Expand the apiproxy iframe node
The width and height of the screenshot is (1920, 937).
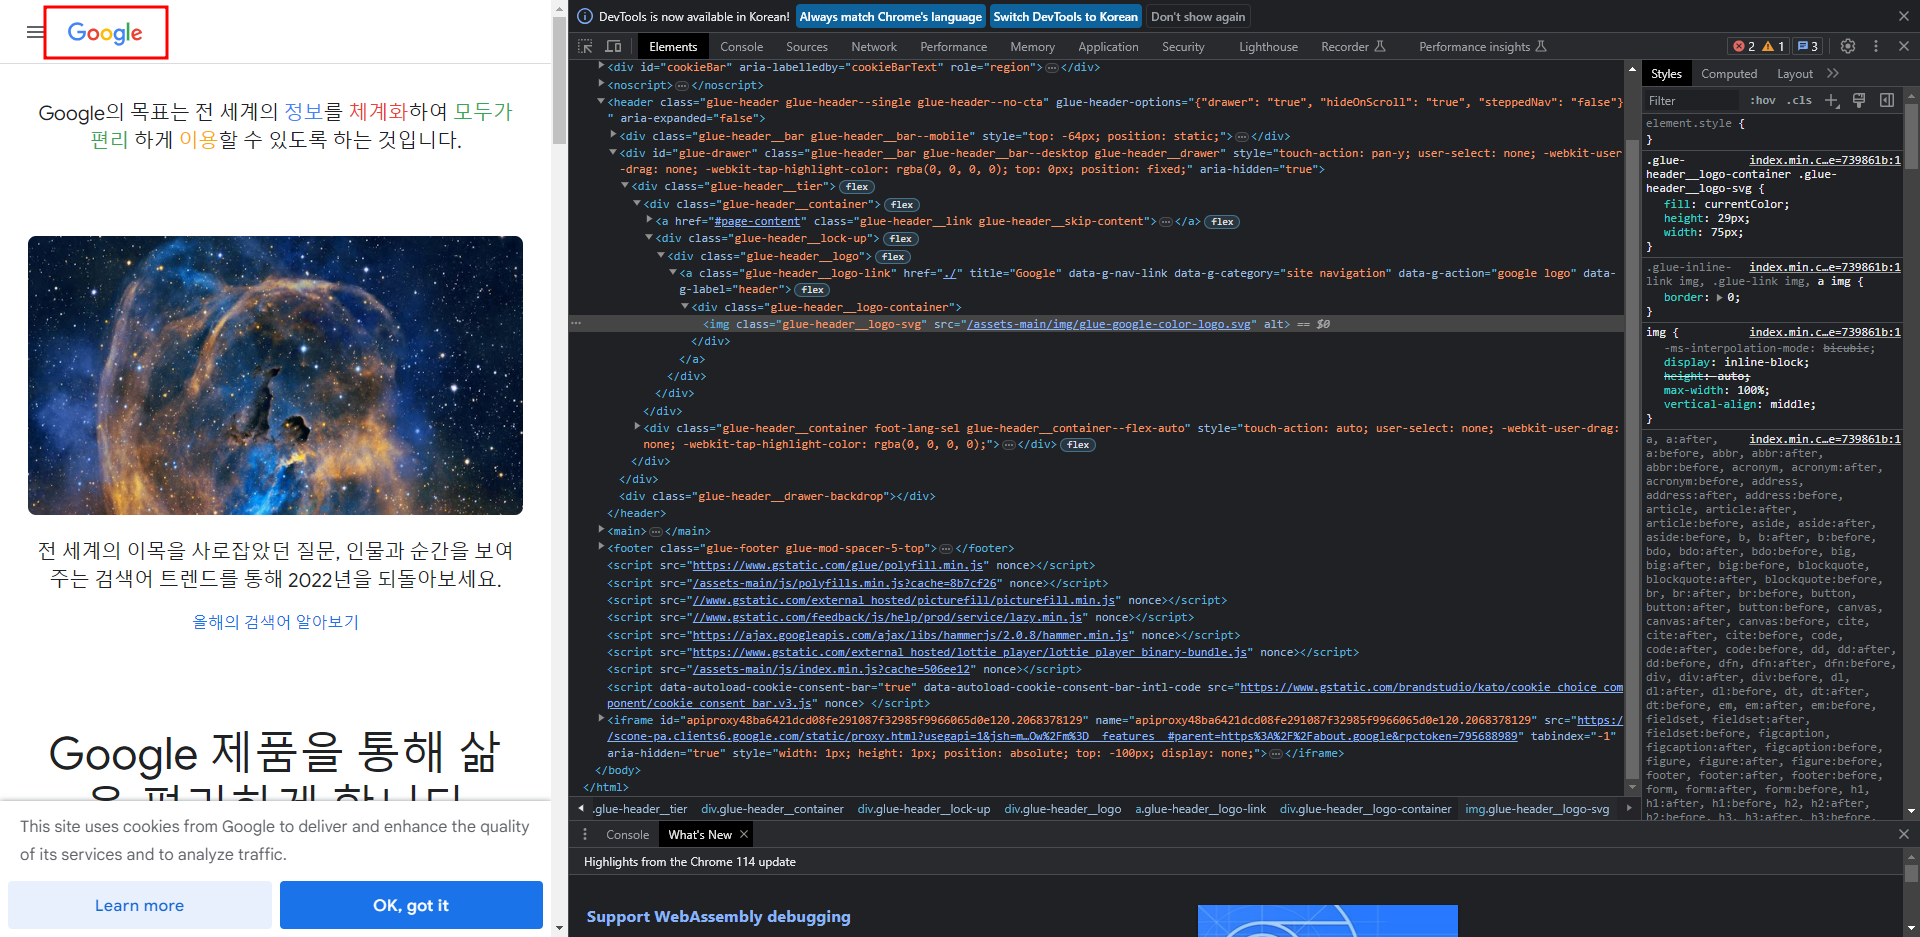pyautogui.click(x=601, y=719)
